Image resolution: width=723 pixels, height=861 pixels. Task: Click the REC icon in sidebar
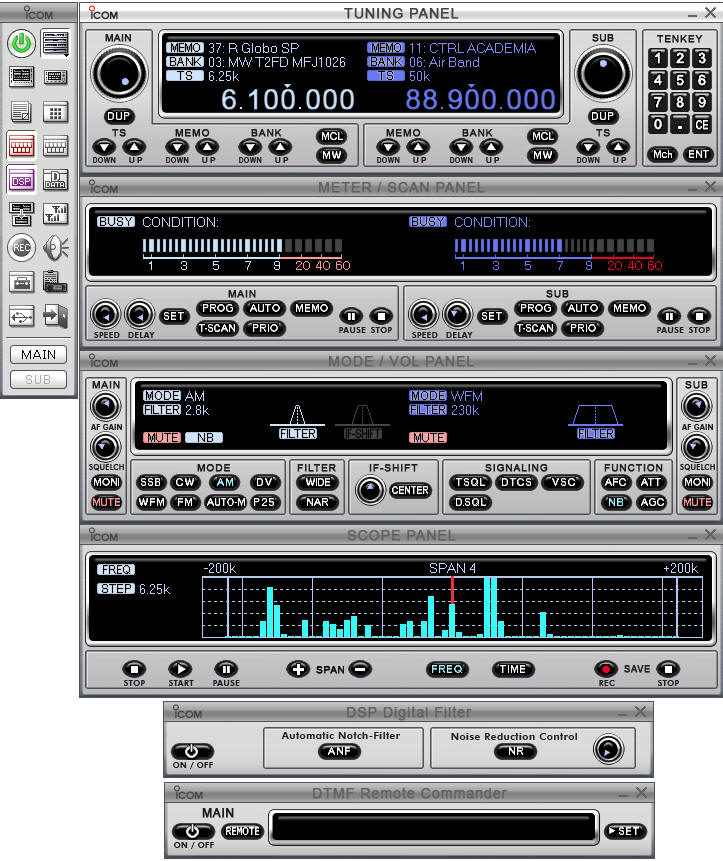point(22,247)
